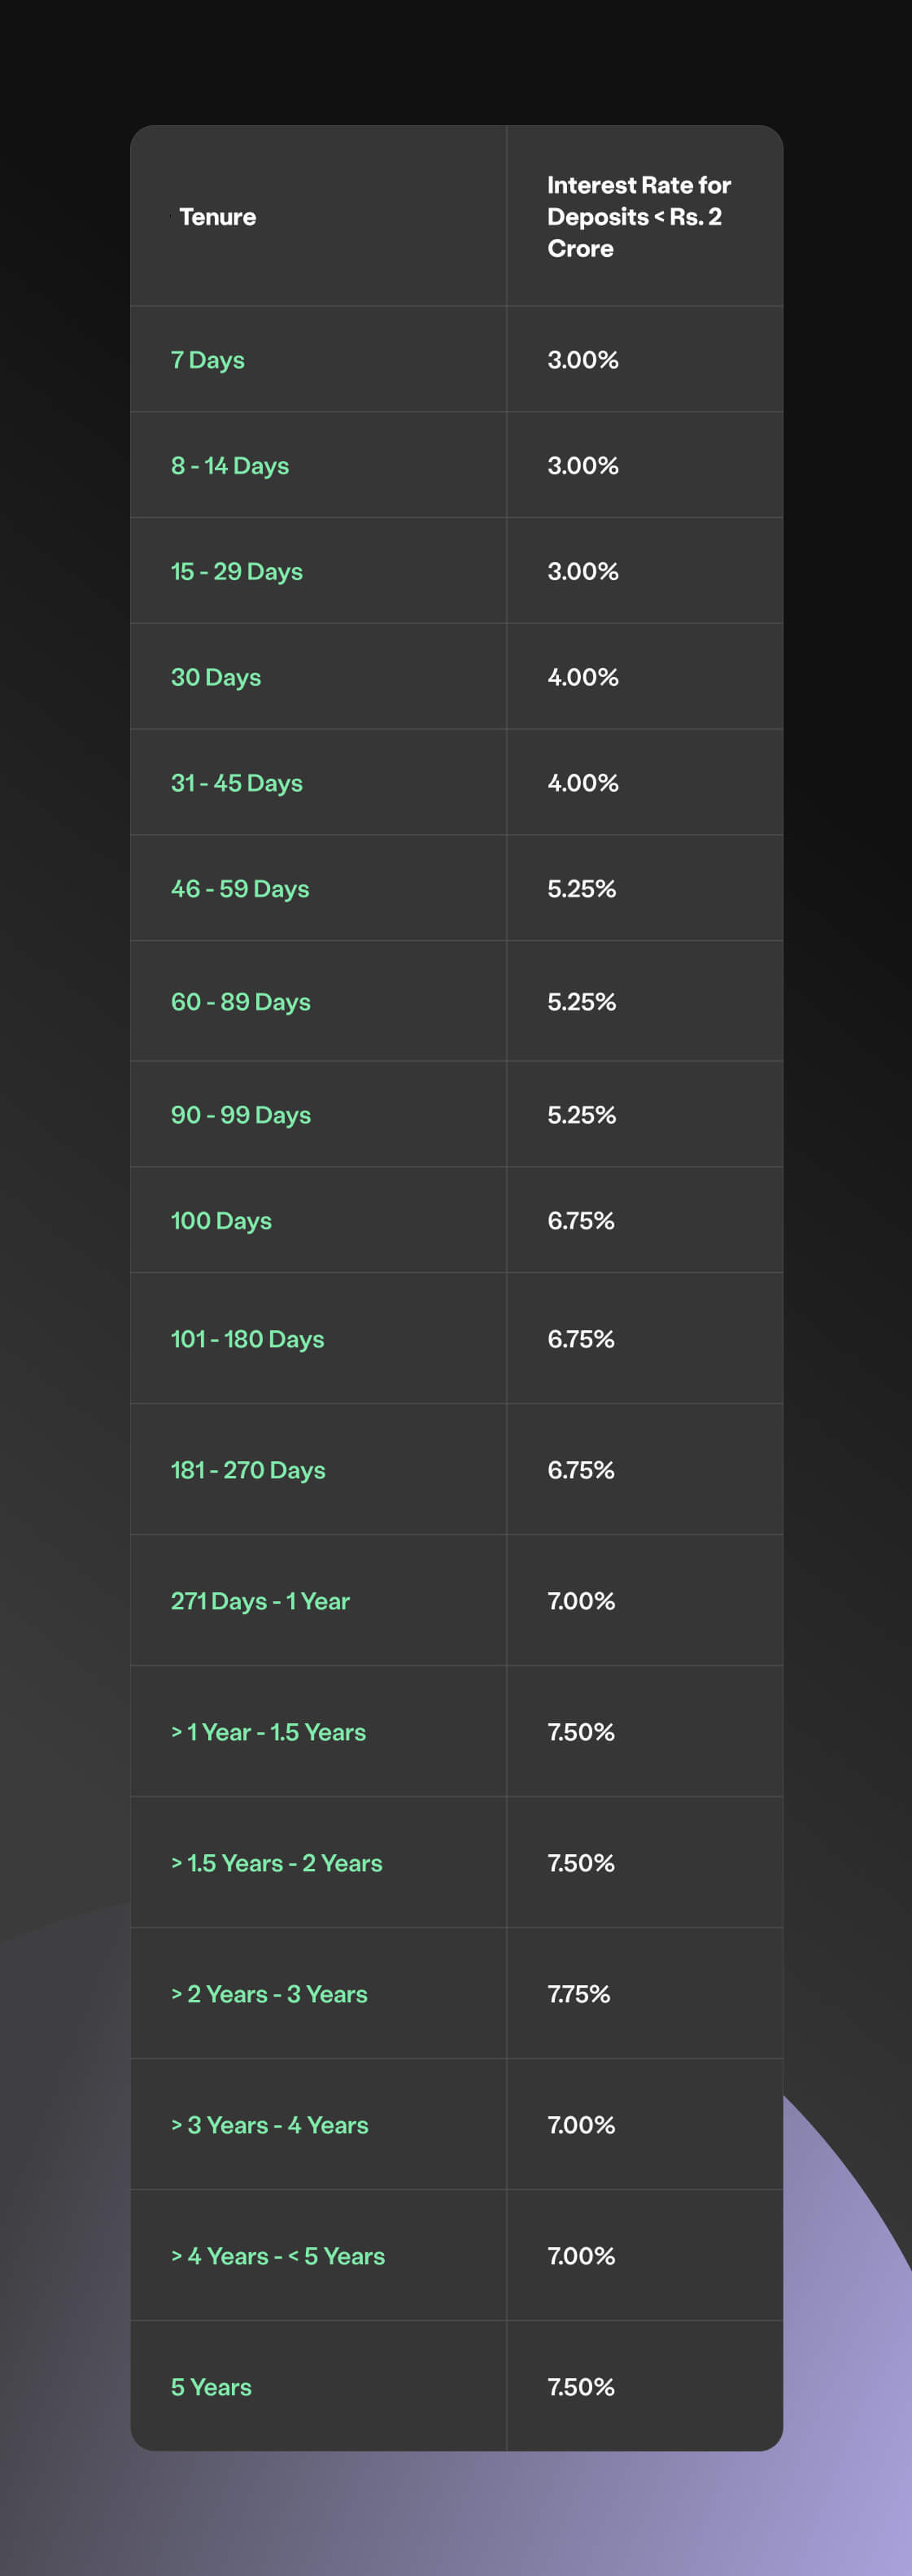Click the 100 Days tenure label
Image resolution: width=912 pixels, height=2576 pixels.
pos(221,1221)
